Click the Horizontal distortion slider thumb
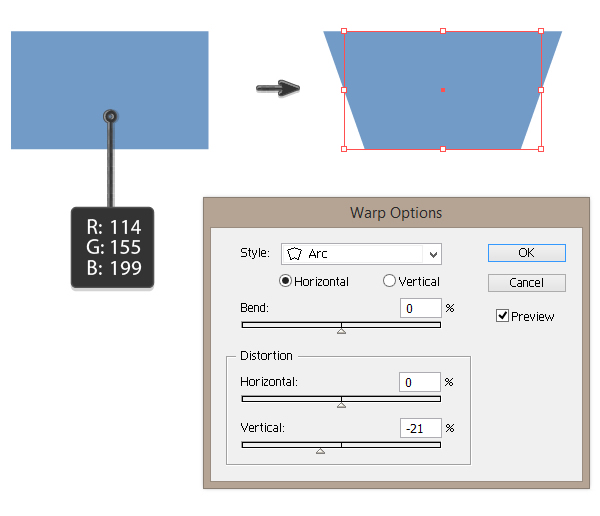Screen dimensions: 600x516 pos(341,405)
